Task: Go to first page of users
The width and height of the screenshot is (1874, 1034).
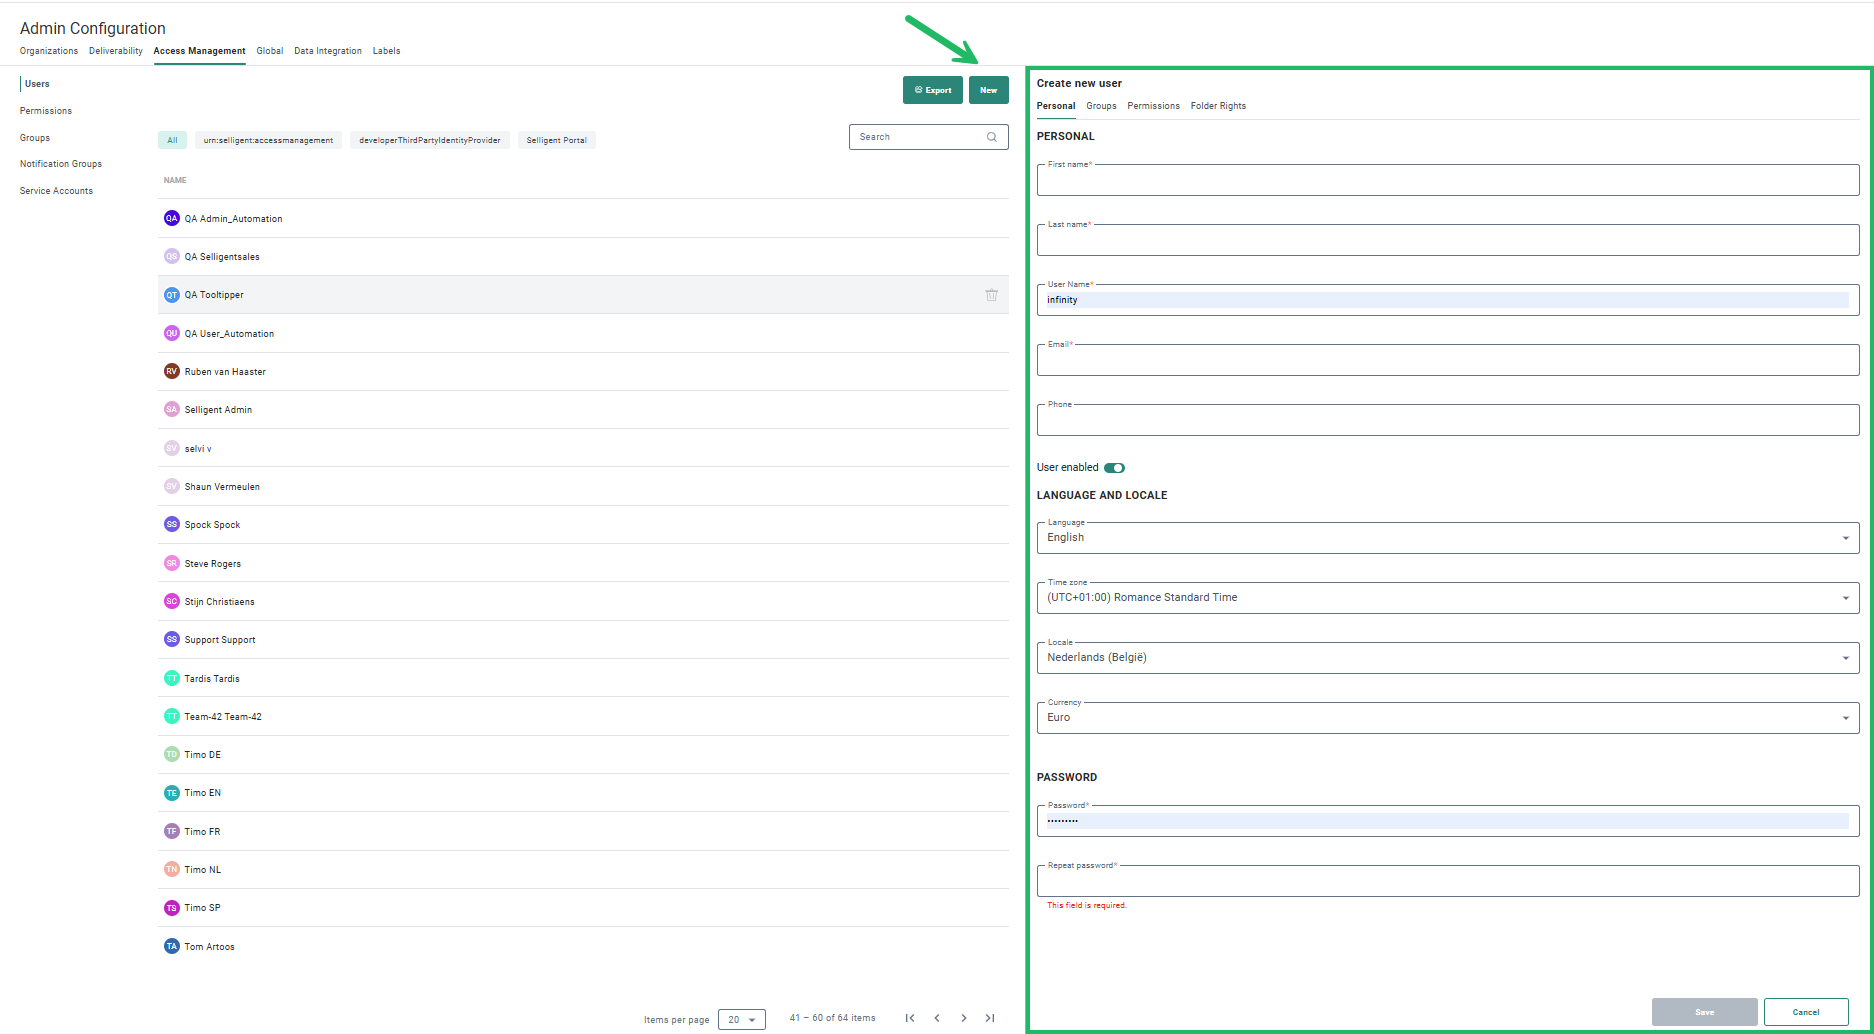Action: click(910, 1018)
